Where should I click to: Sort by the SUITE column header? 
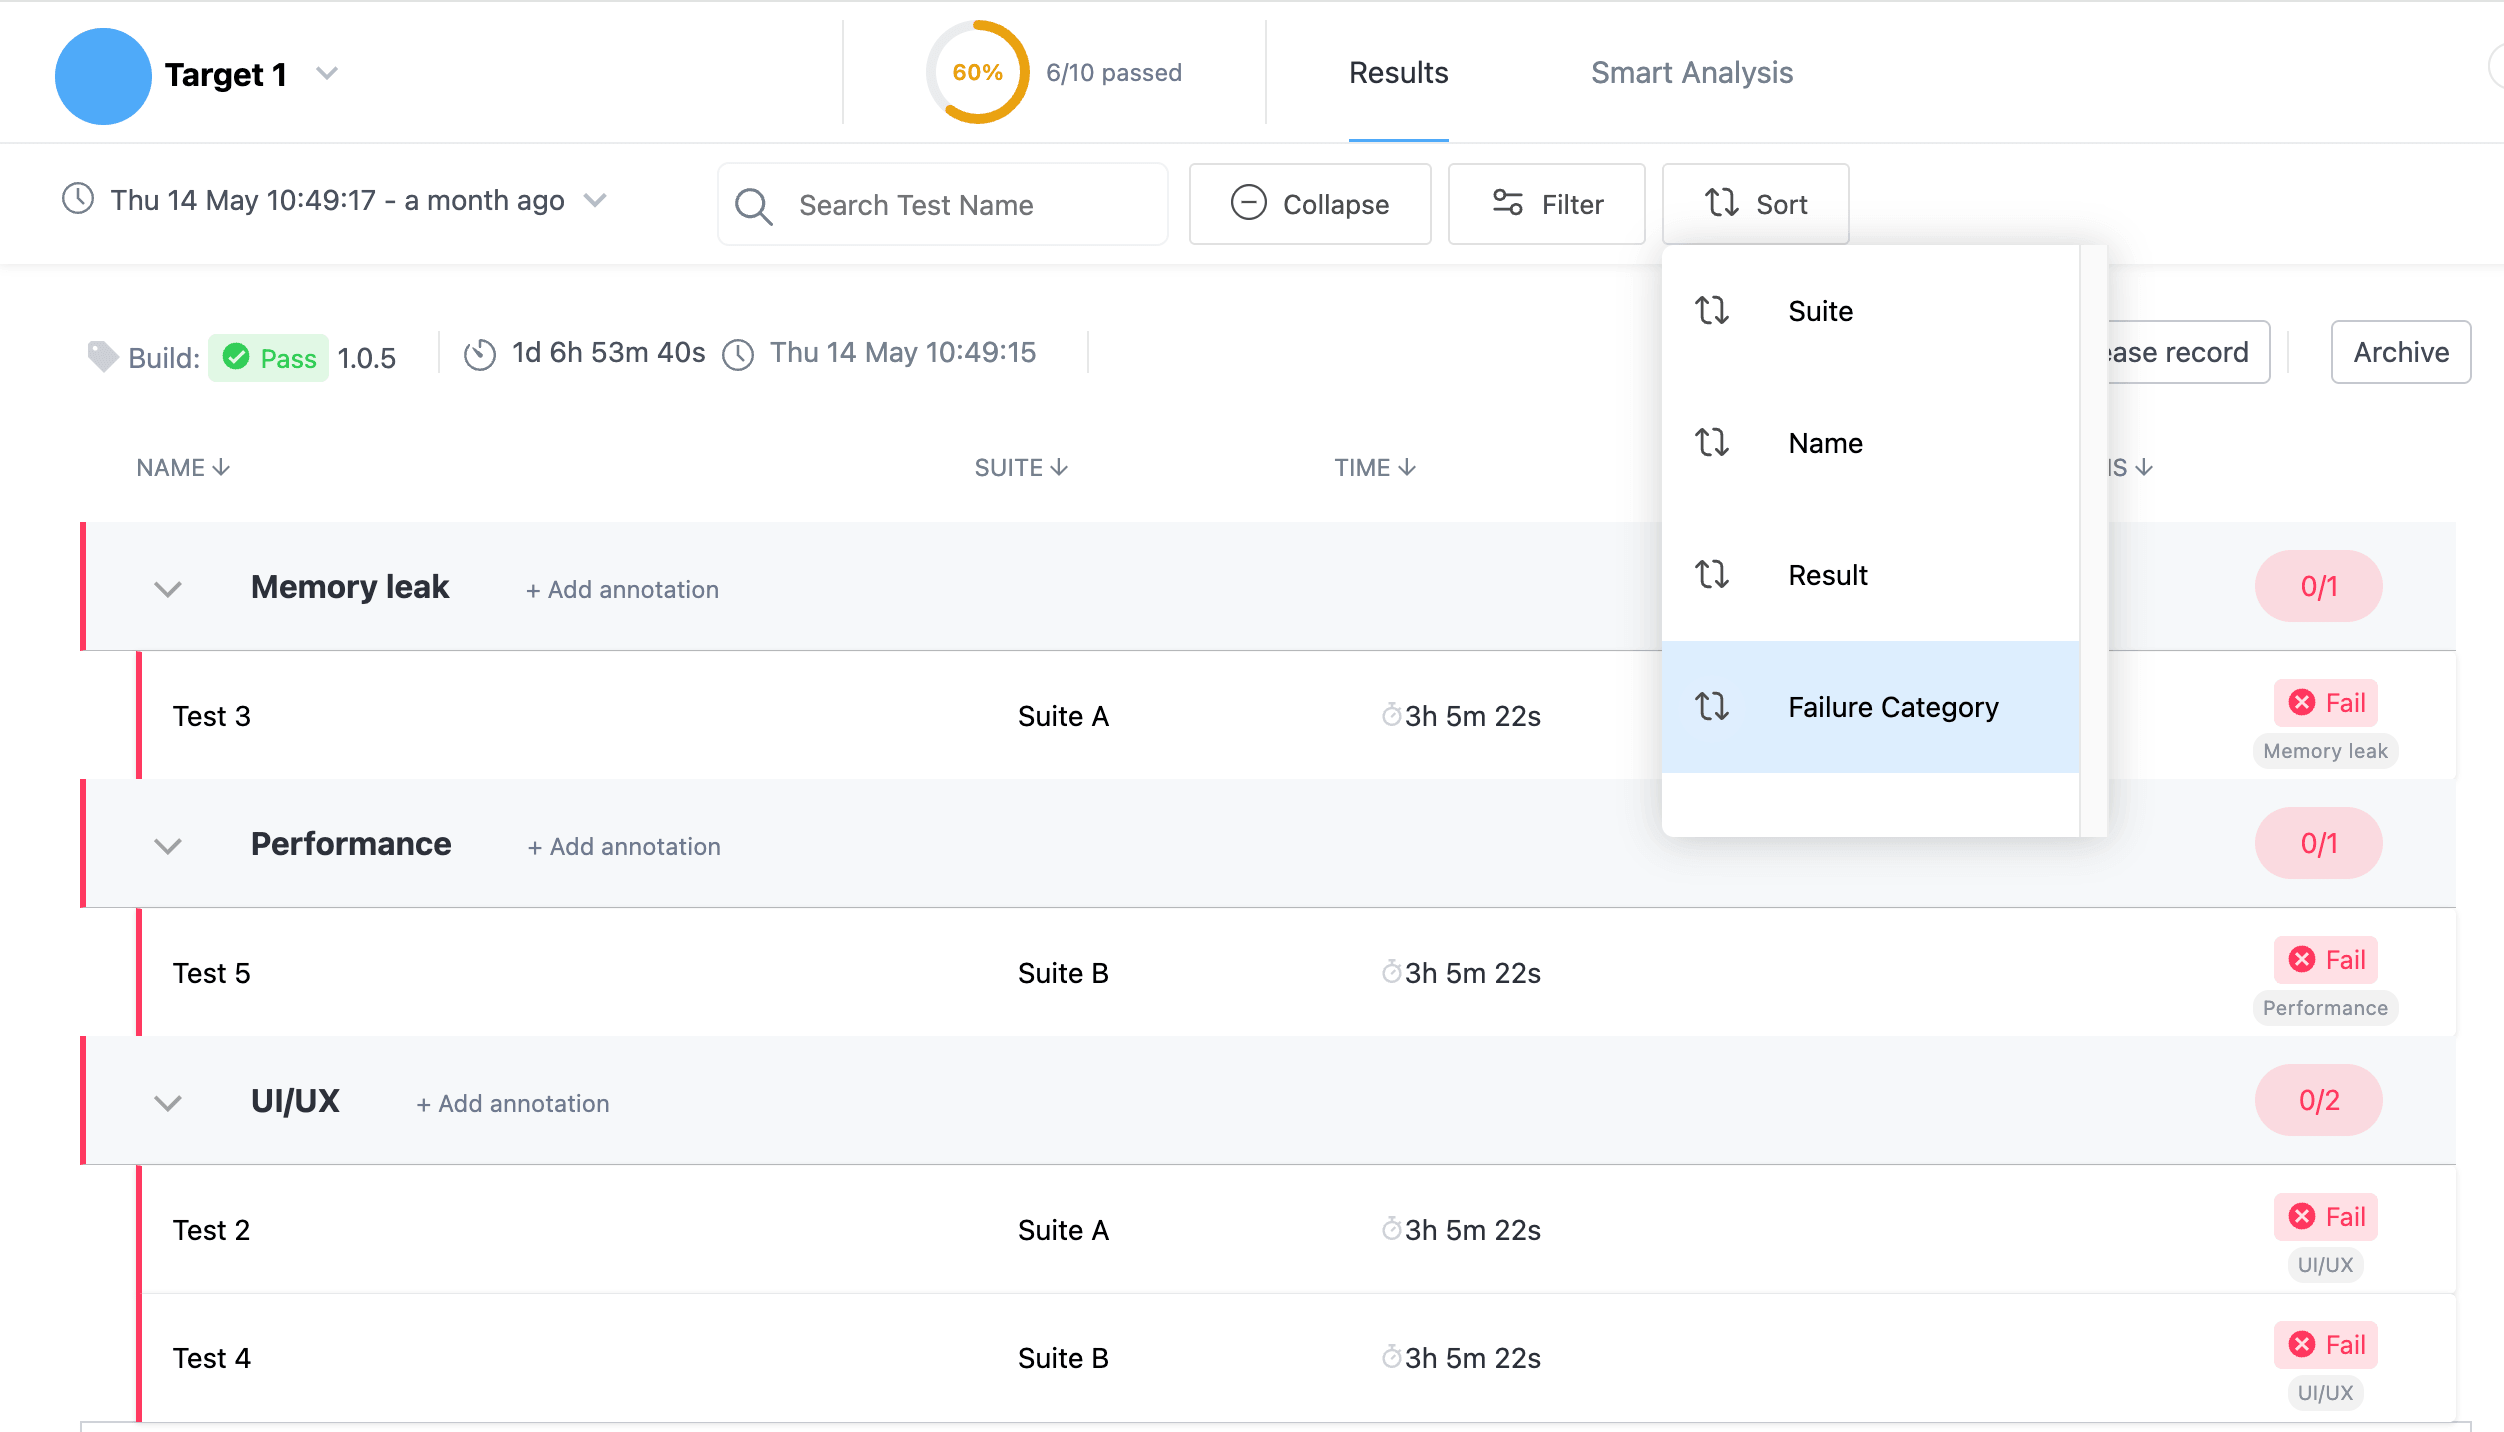click(1021, 468)
